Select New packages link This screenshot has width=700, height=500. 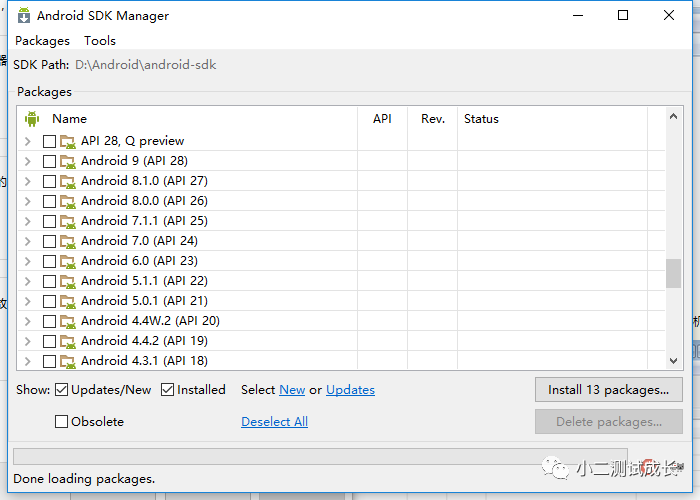[292, 390]
